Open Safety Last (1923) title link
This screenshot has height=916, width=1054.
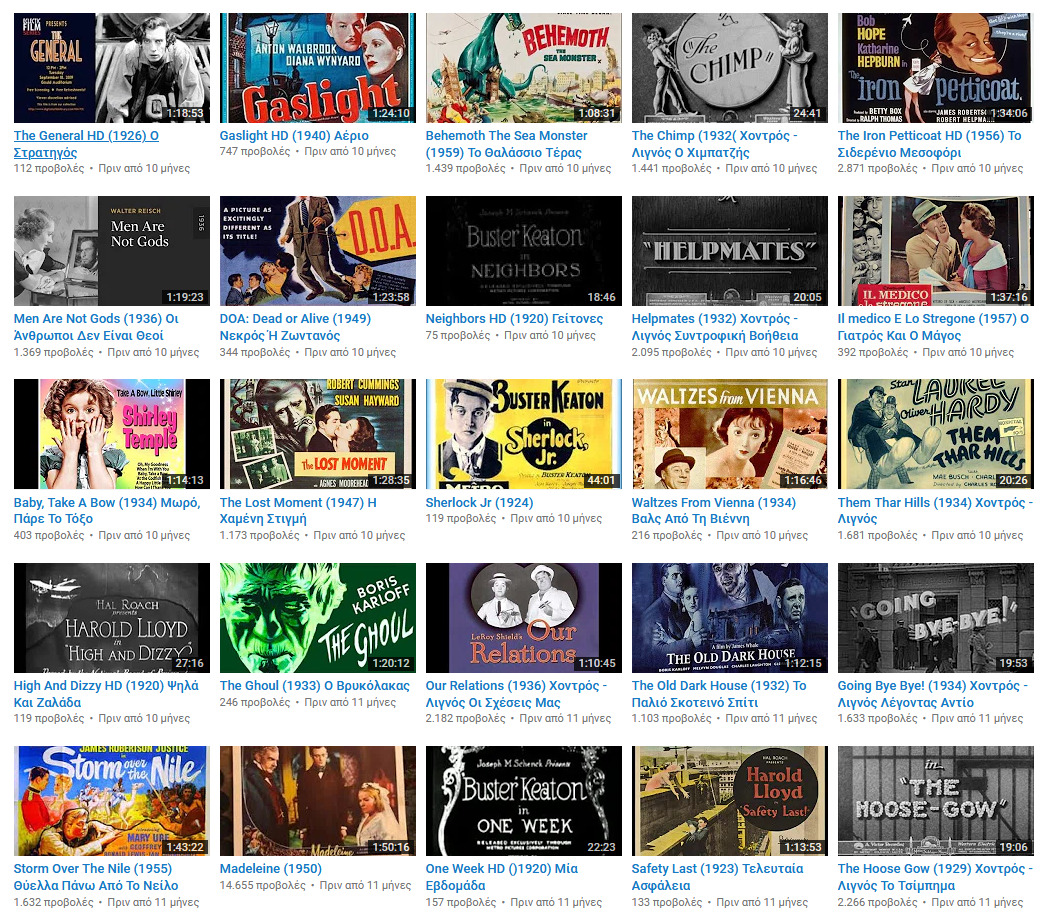[x=717, y=876]
